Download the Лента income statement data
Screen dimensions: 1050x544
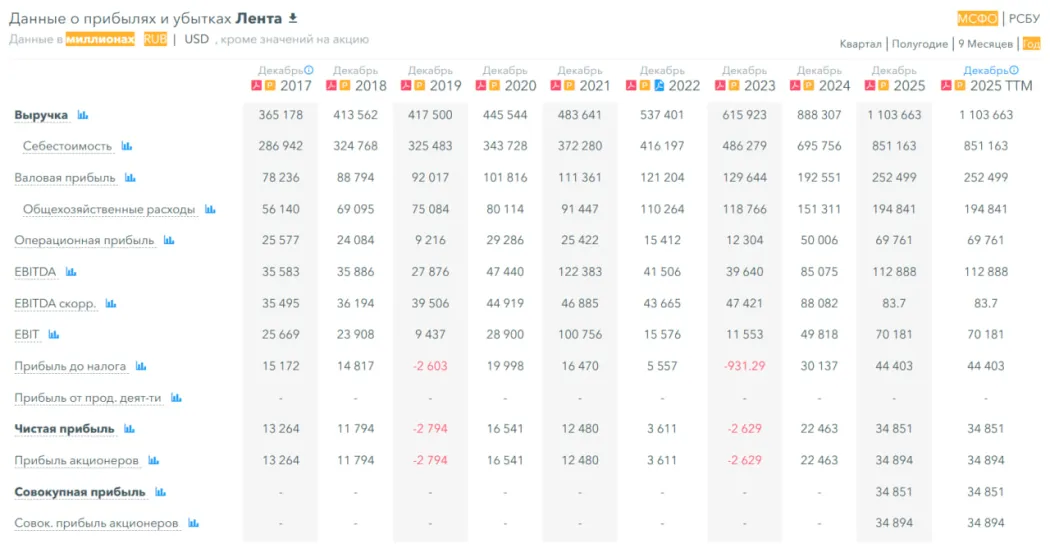point(293,18)
